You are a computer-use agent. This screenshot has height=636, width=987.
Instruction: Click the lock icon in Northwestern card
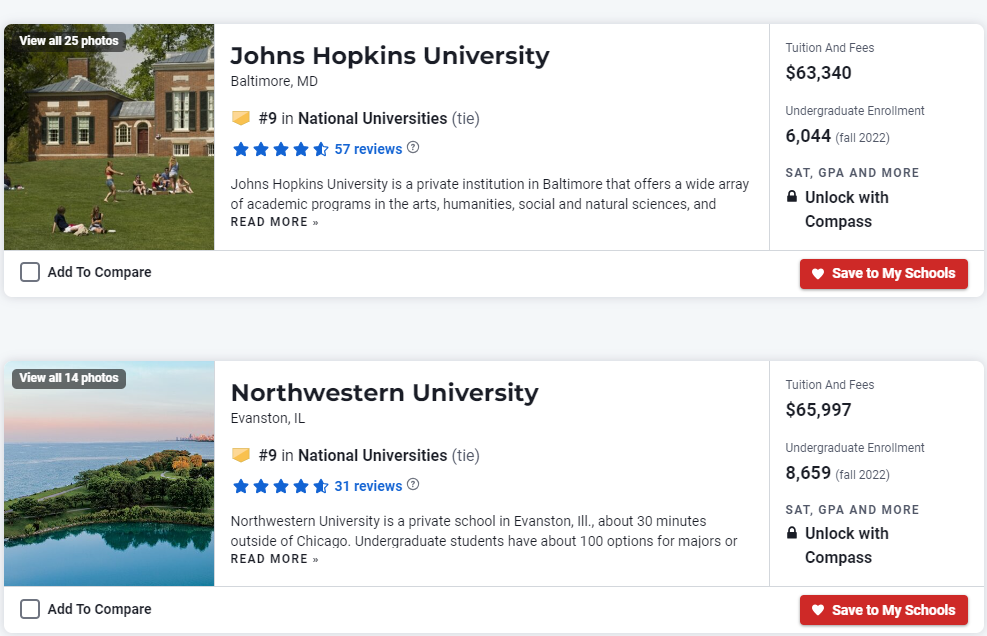(792, 533)
